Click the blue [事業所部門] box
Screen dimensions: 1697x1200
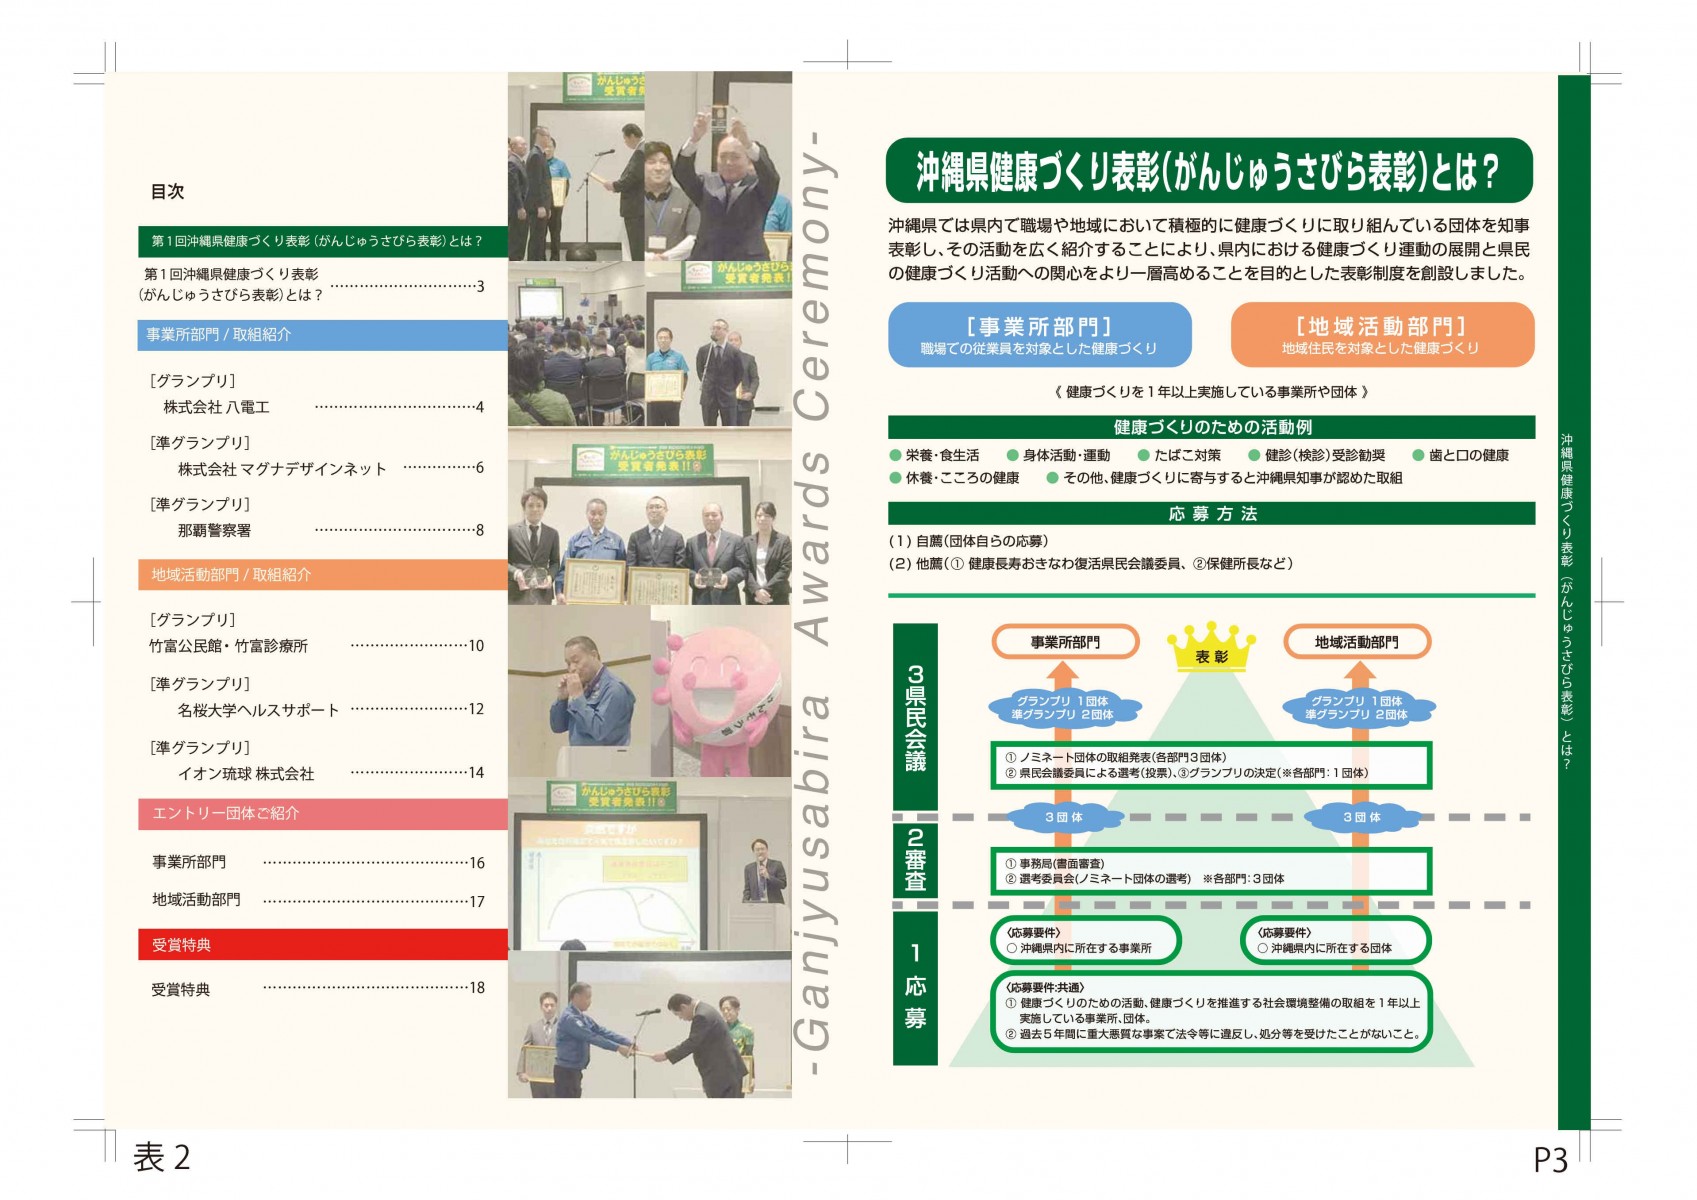point(1039,335)
